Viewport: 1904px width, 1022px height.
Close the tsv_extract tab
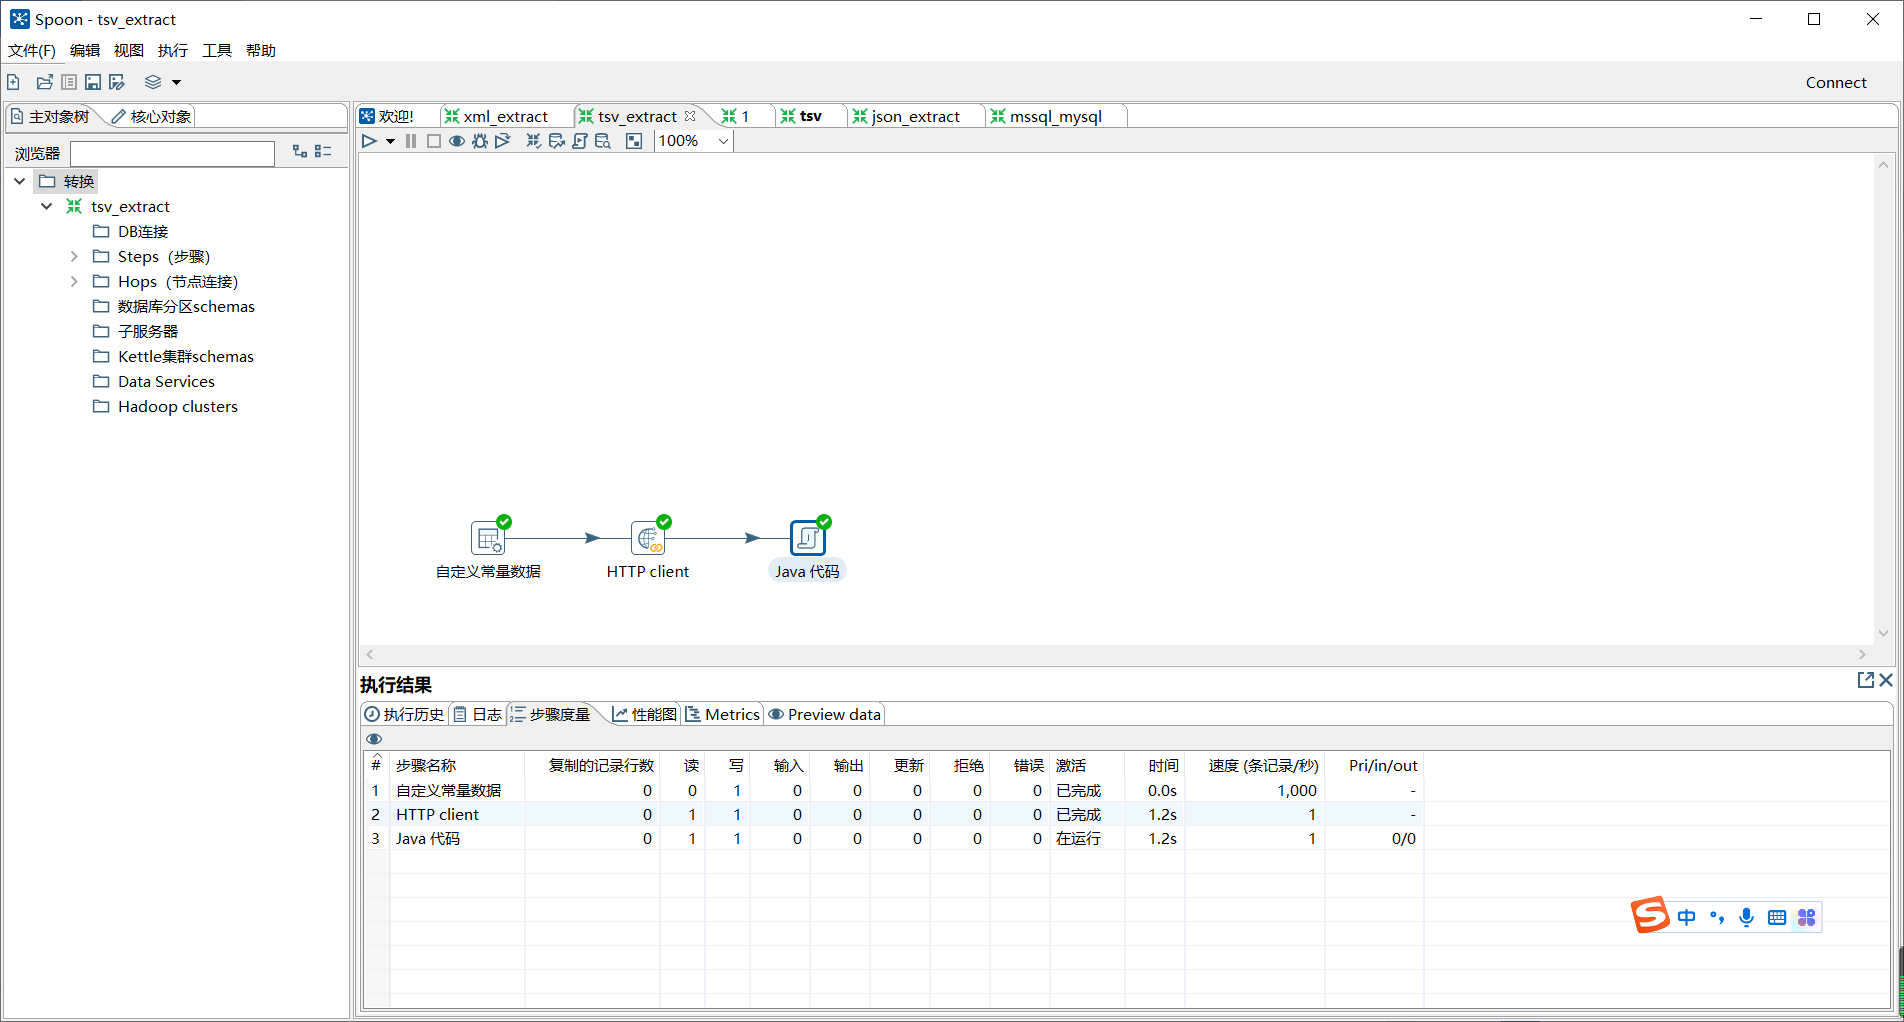[x=690, y=116]
